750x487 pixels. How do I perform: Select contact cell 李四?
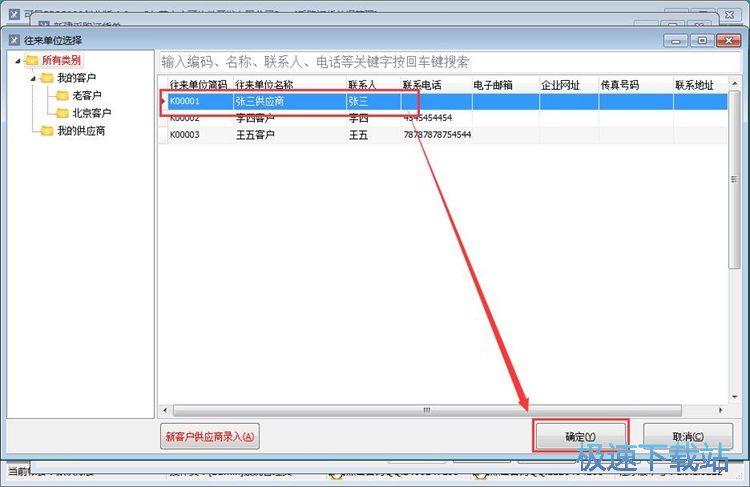[373, 118]
